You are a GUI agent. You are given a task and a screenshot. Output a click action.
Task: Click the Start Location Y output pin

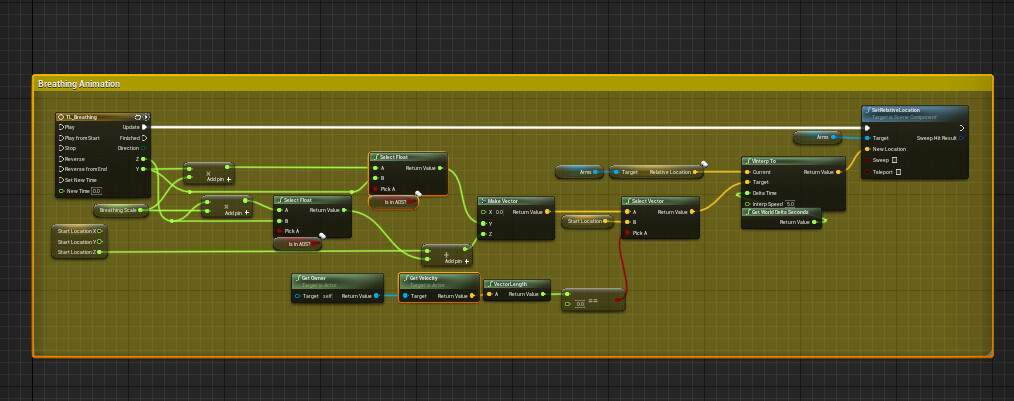tap(100, 241)
